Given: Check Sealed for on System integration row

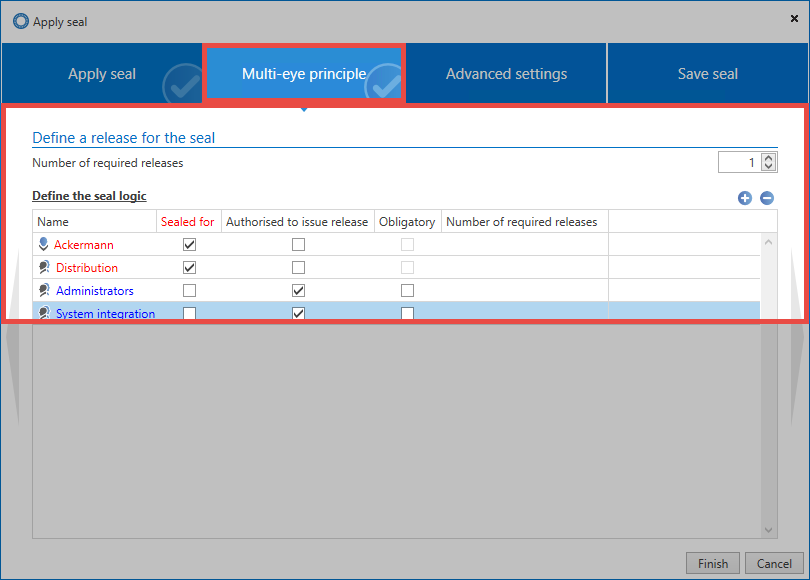Looking at the screenshot, I should (190, 313).
